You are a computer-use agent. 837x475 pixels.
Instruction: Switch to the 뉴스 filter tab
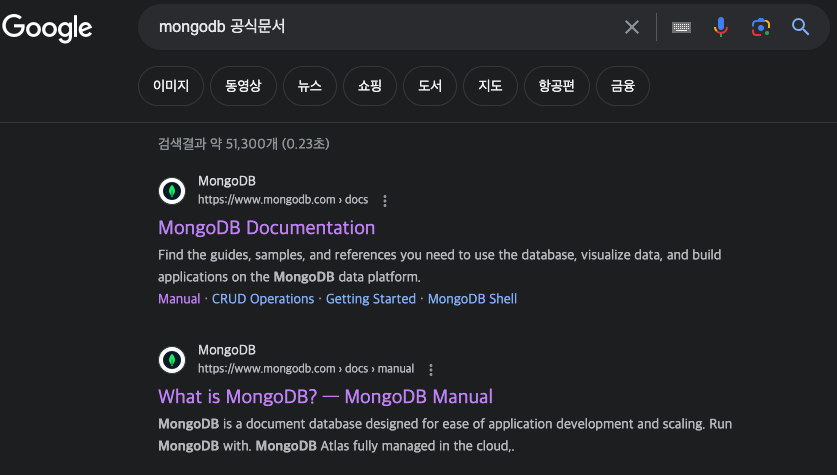pos(310,86)
